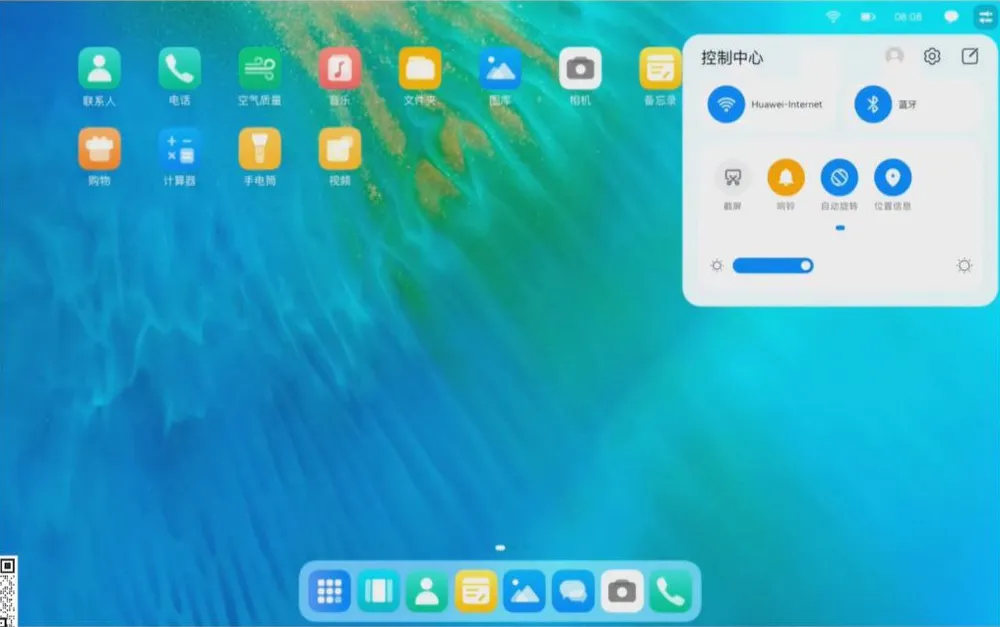Click the brightness slider handle
The height and width of the screenshot is (627, 1000).
806,265
